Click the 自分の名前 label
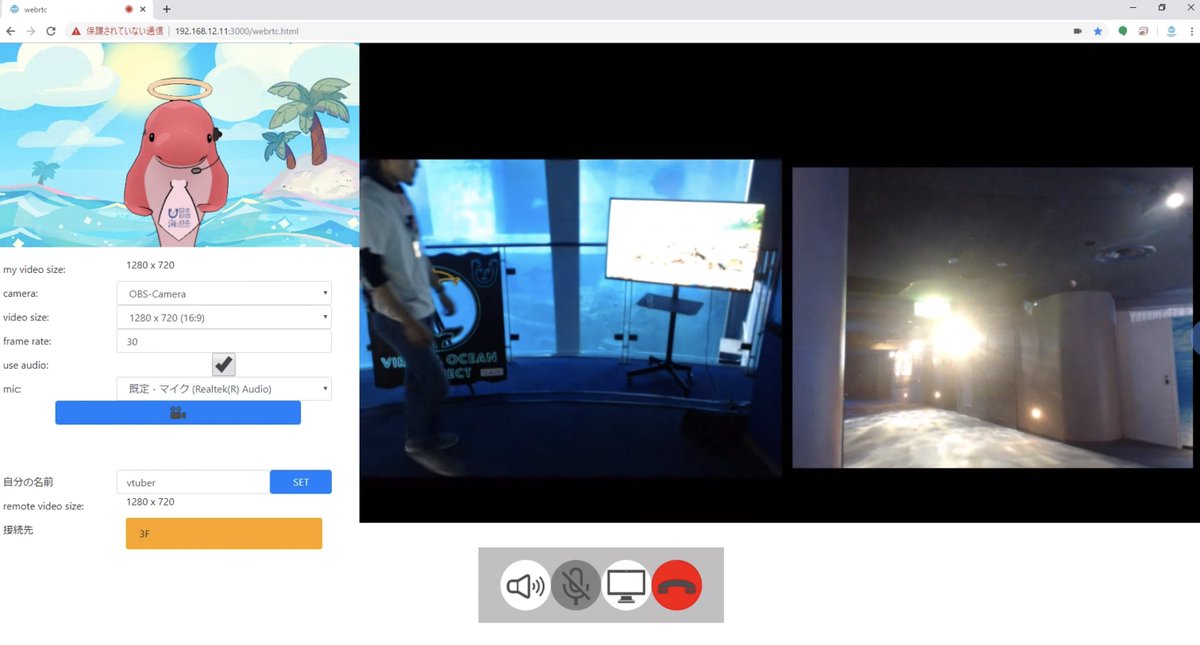1200x645 pixels. [x=28, y=482]
